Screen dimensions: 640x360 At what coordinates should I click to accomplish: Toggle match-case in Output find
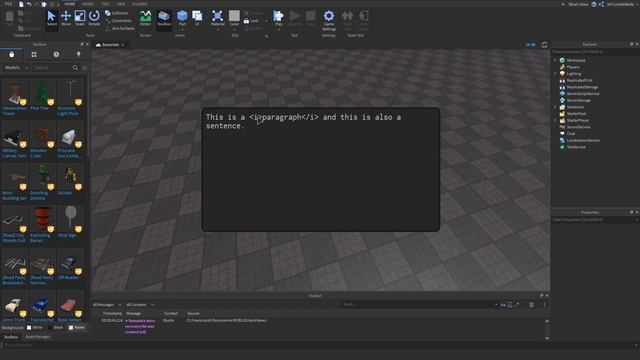pyautogui.click(x=503, y=305)
